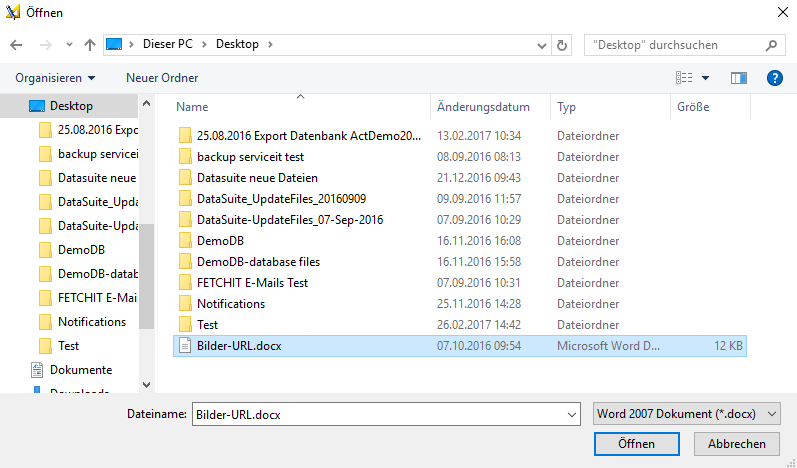Click the Öffnen button
The width and height of the screenshot is (797, 468).
[x=636, y=444]
